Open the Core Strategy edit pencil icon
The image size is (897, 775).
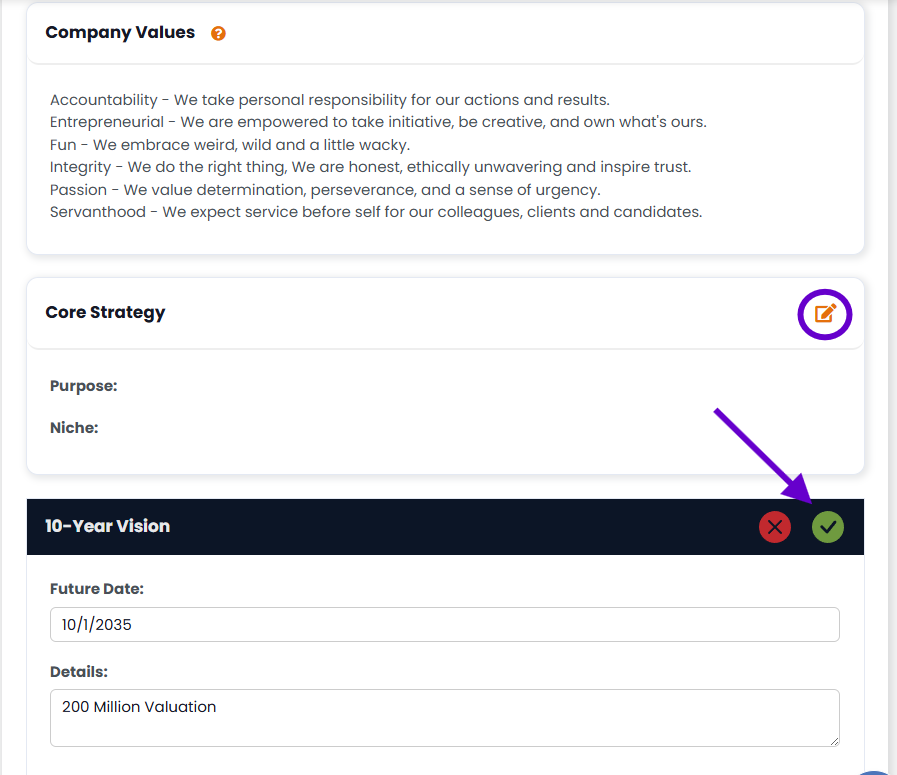824,313
